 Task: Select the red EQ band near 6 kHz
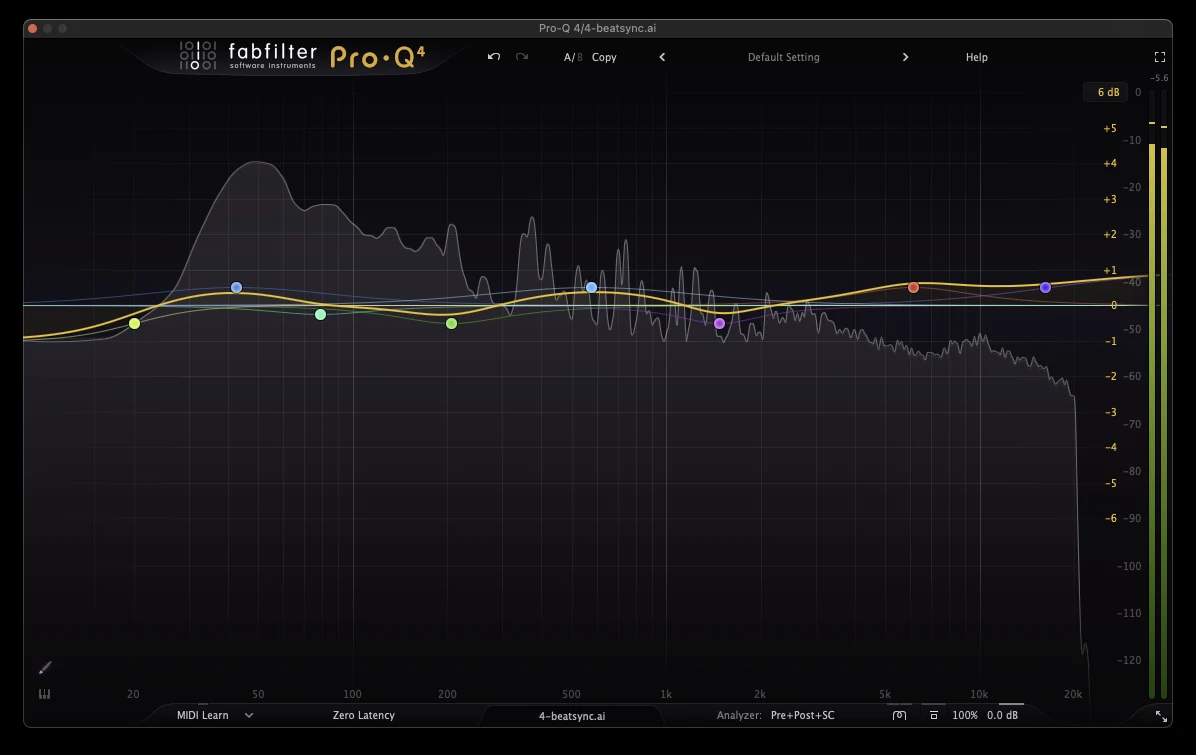pyautogui.click(x=913, y=288)
